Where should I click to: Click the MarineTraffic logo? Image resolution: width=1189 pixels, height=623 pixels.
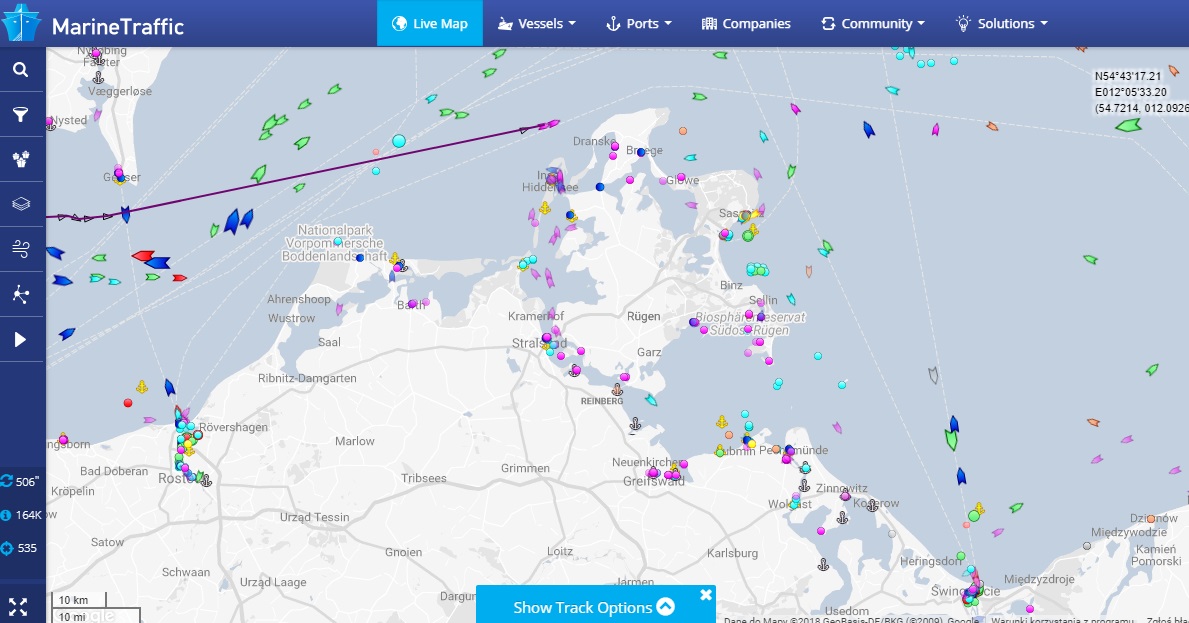coord(93,24)
